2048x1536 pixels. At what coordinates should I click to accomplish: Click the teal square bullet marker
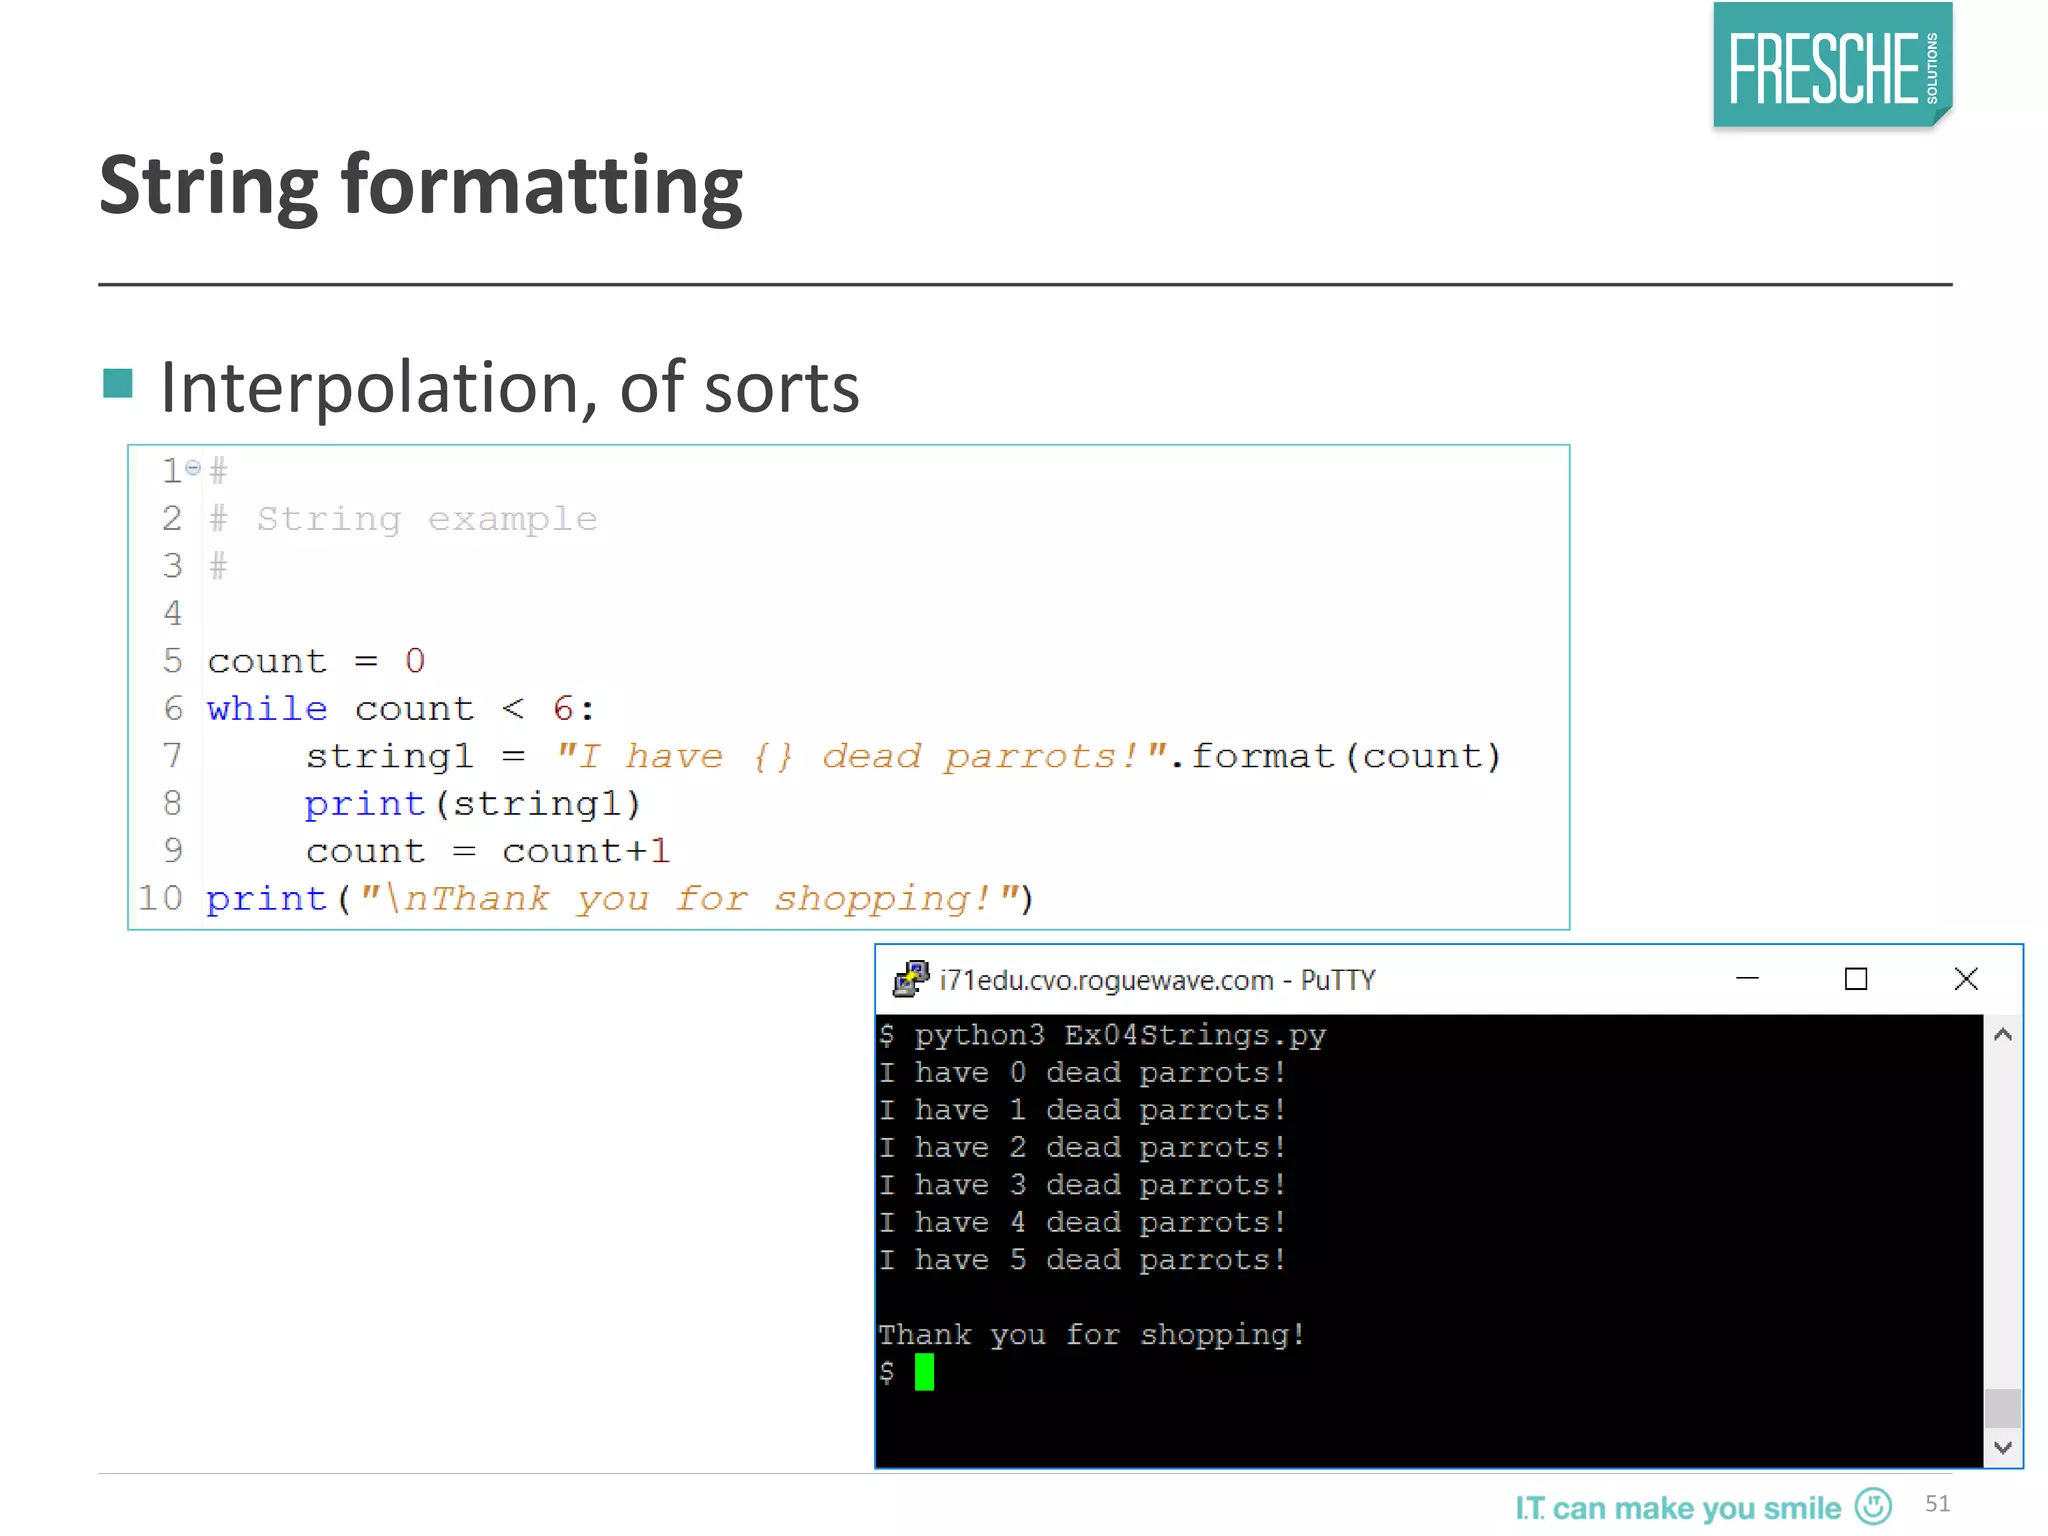point(118,383)
